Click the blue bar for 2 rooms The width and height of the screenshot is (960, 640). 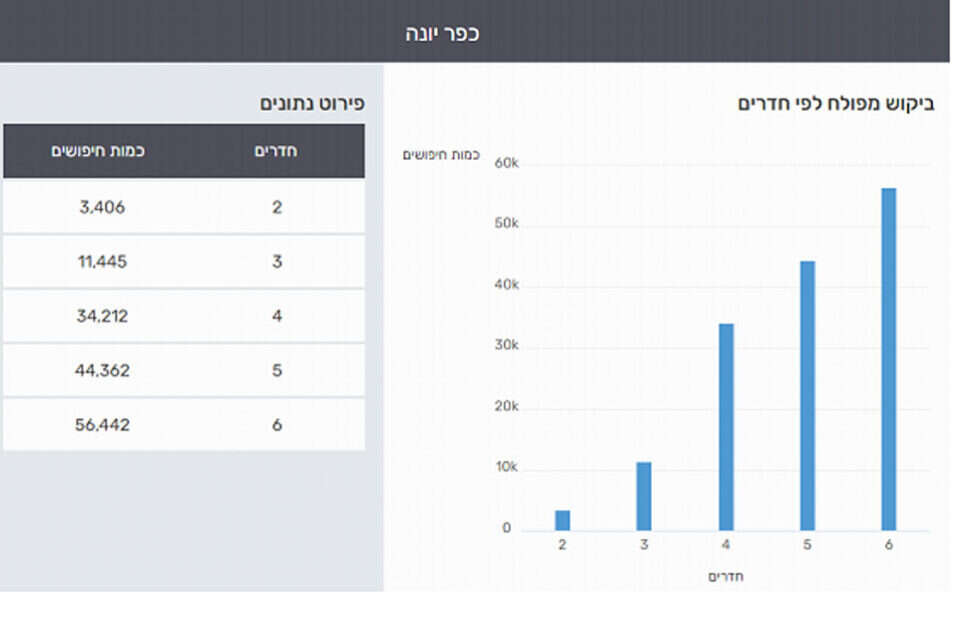tap(563, 520)
